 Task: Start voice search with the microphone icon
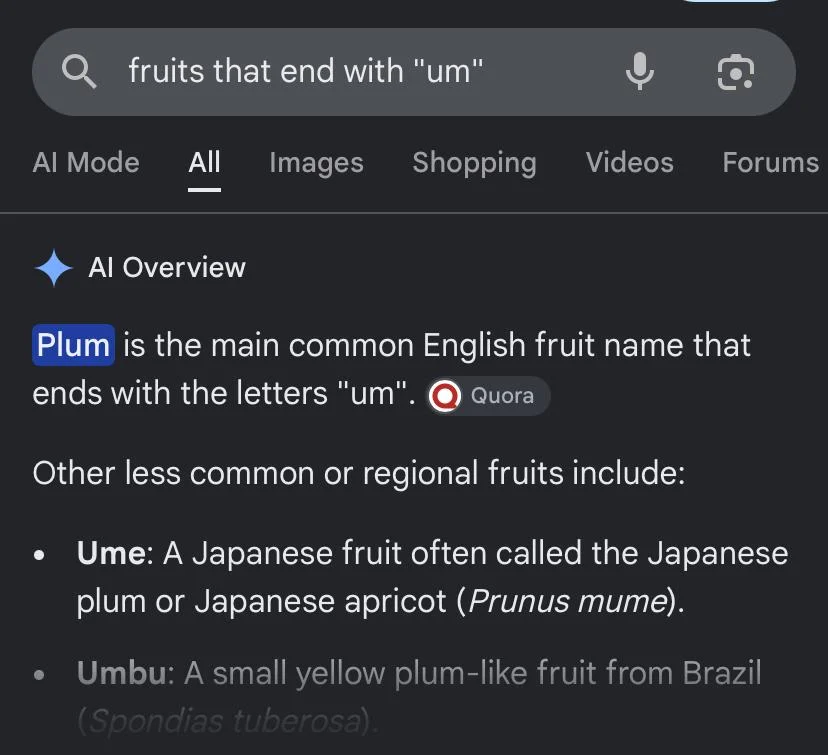tap(639, 71)
